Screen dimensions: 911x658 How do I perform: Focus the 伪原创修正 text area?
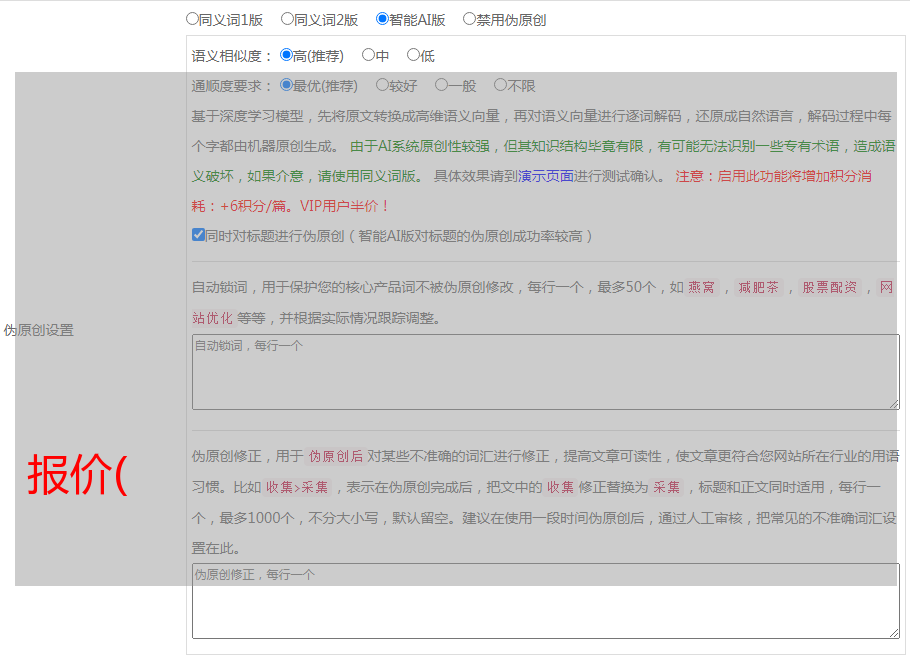coord(545,601)
